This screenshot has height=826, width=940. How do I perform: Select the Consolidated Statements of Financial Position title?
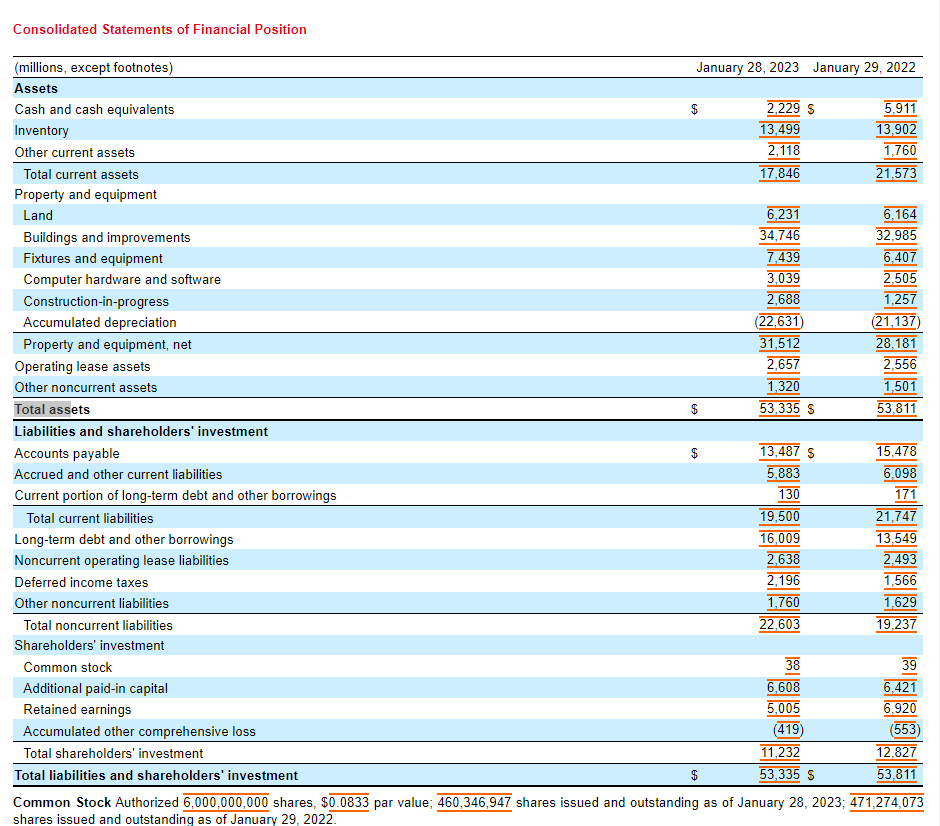(x=159, y=29)
